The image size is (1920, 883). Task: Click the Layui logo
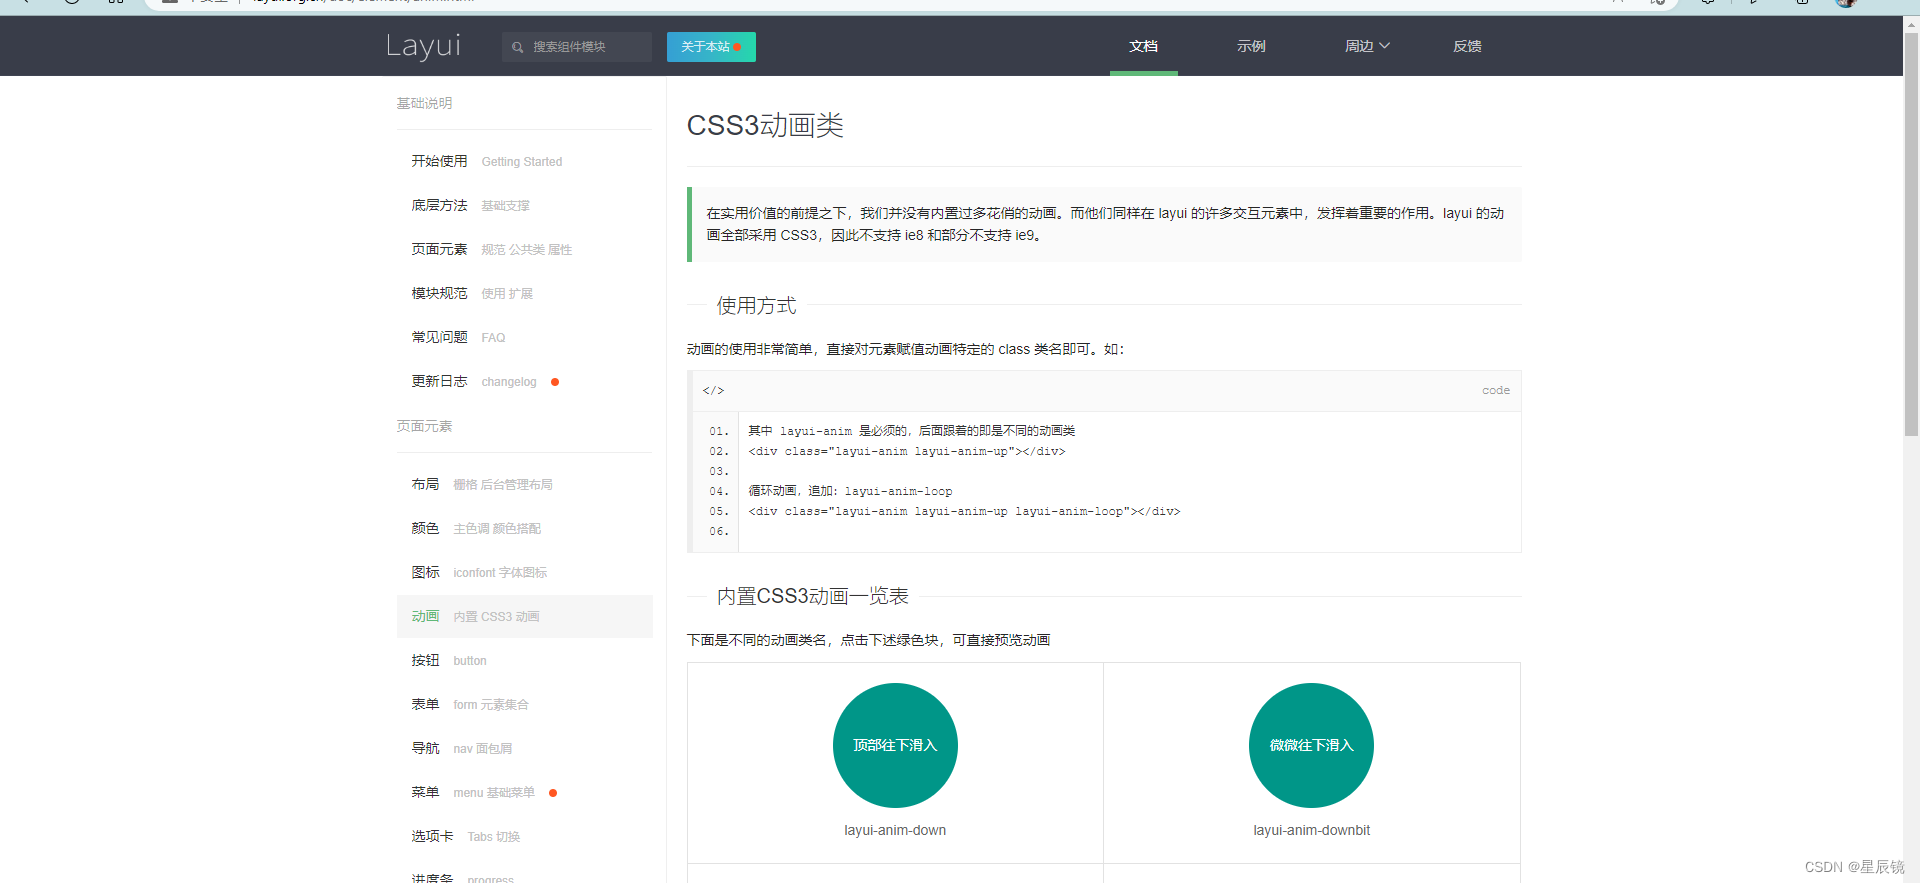click(x=423, y=46)
